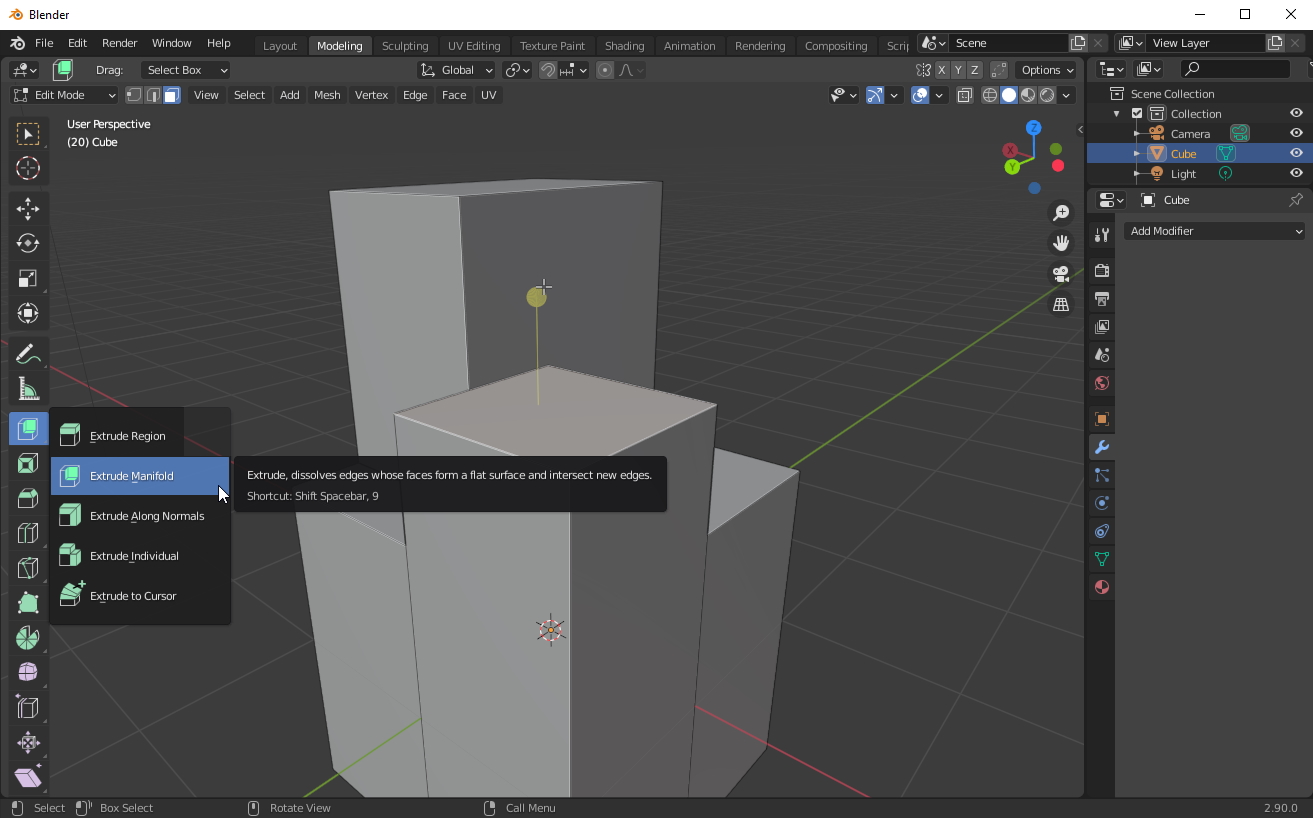Open the Add Modifier dropdown
The width and height of the screenshot is (1313, 818).
click(x=1214, y=231)
